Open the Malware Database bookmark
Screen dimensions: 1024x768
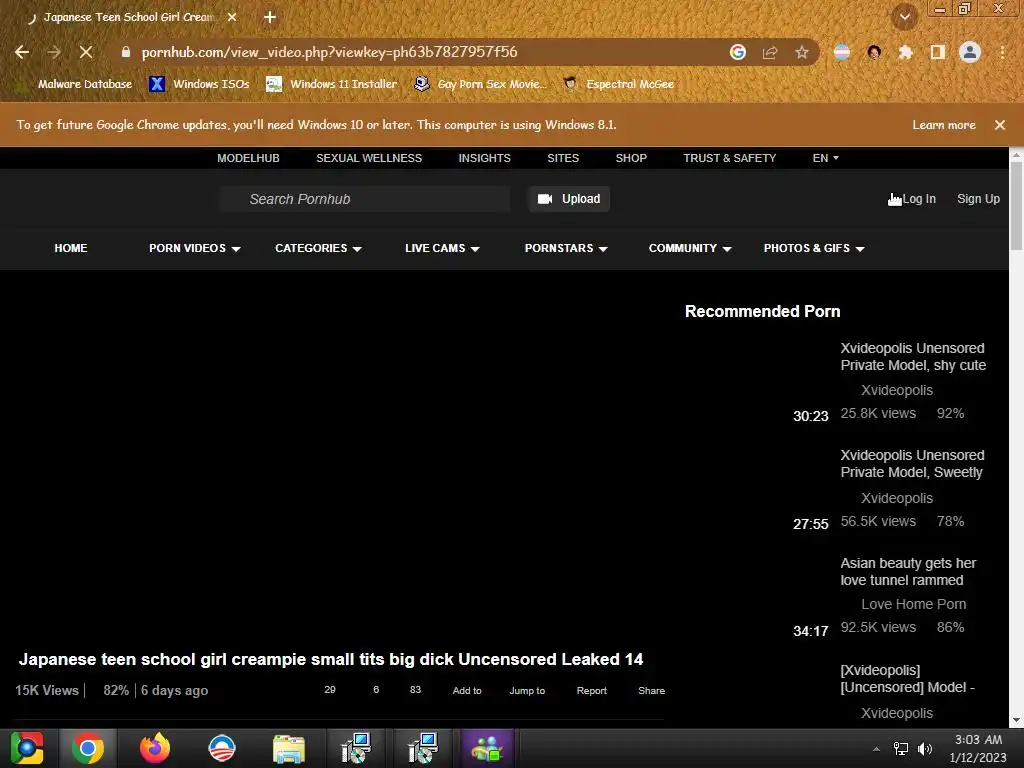coord(76,84)
